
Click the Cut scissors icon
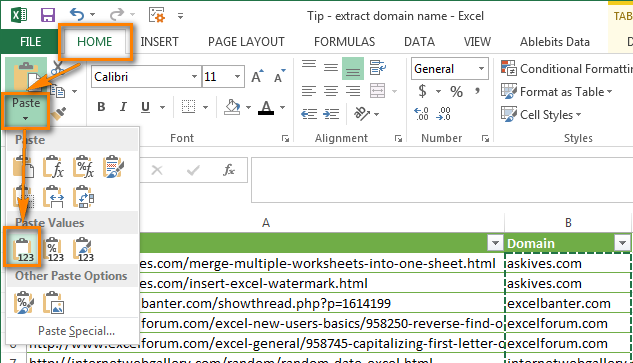tap(58, 68)
